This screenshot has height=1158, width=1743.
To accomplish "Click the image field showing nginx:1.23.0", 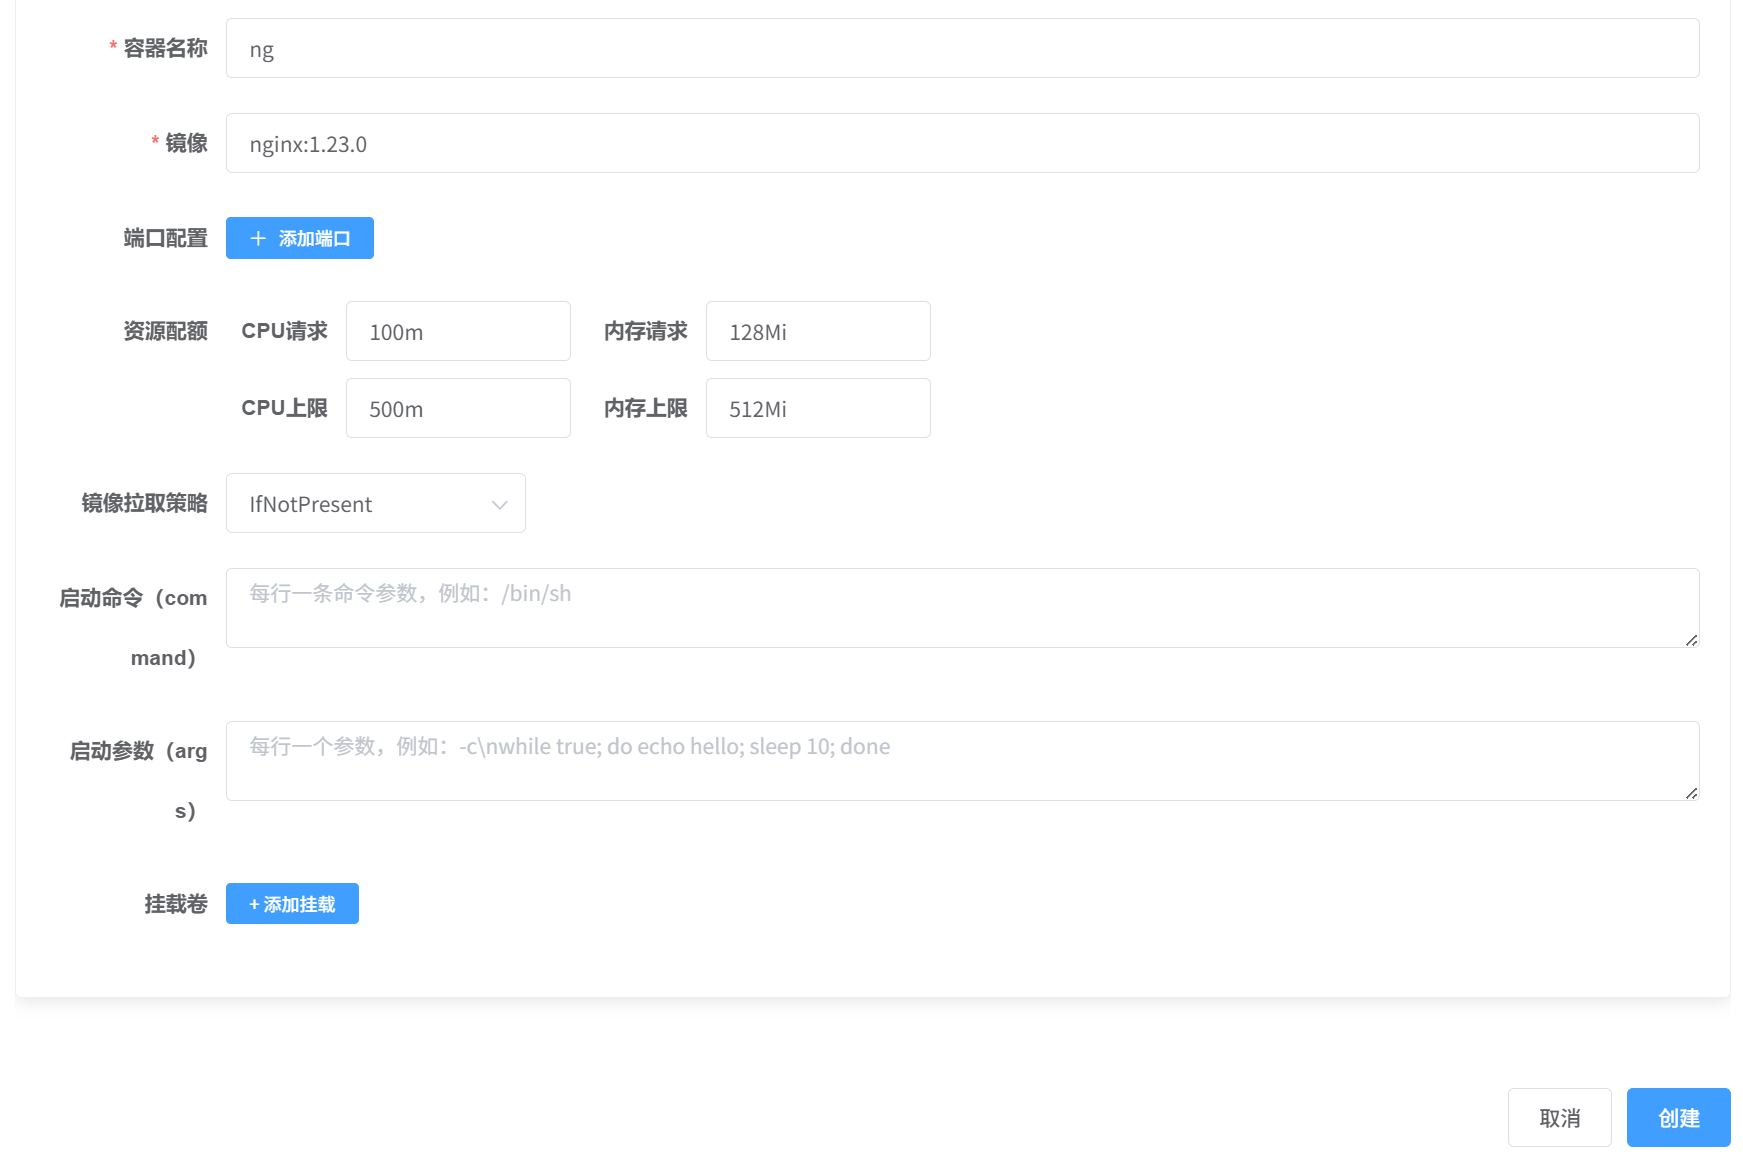I will point(961,143).
